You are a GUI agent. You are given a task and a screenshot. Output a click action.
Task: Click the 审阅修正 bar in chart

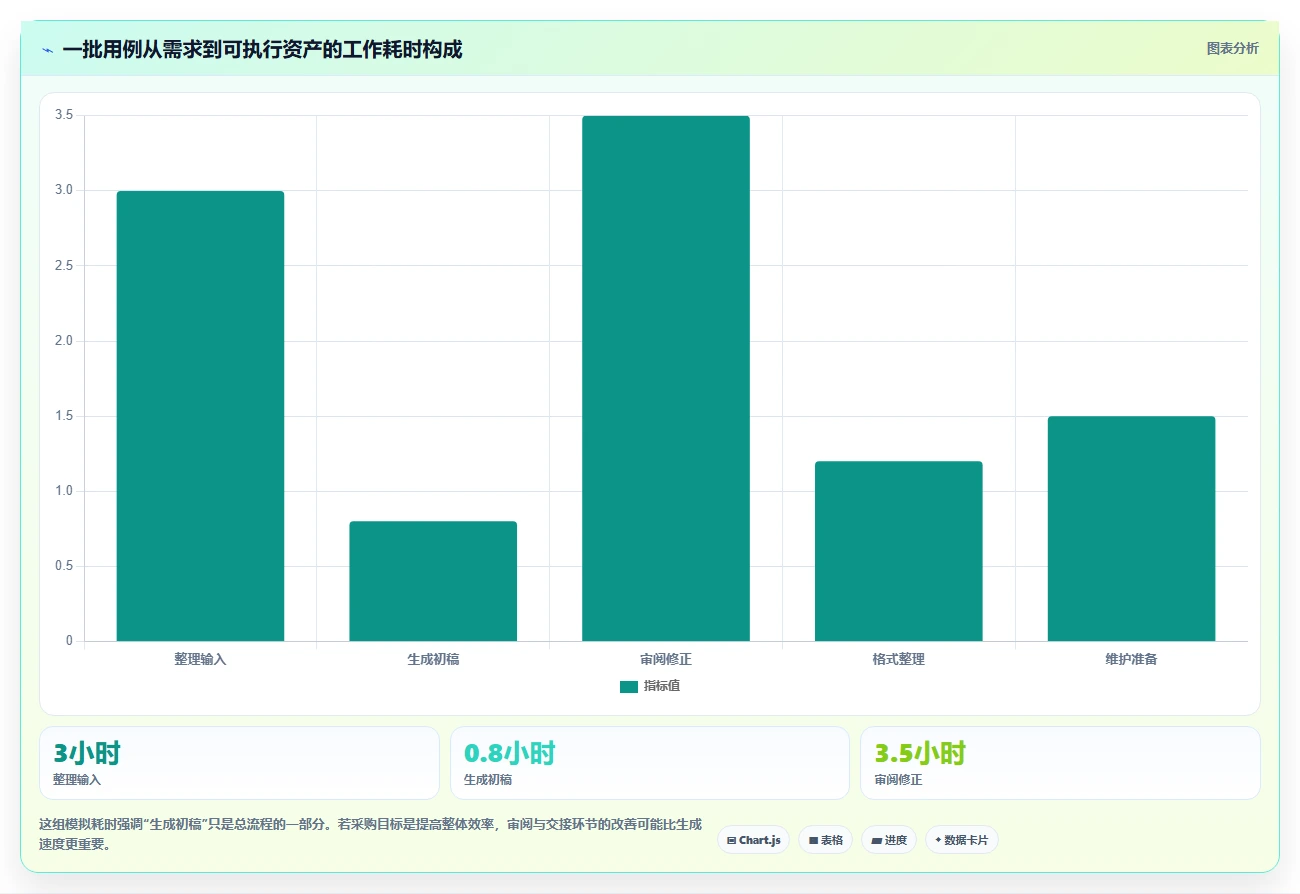click(x=666, y=378)
